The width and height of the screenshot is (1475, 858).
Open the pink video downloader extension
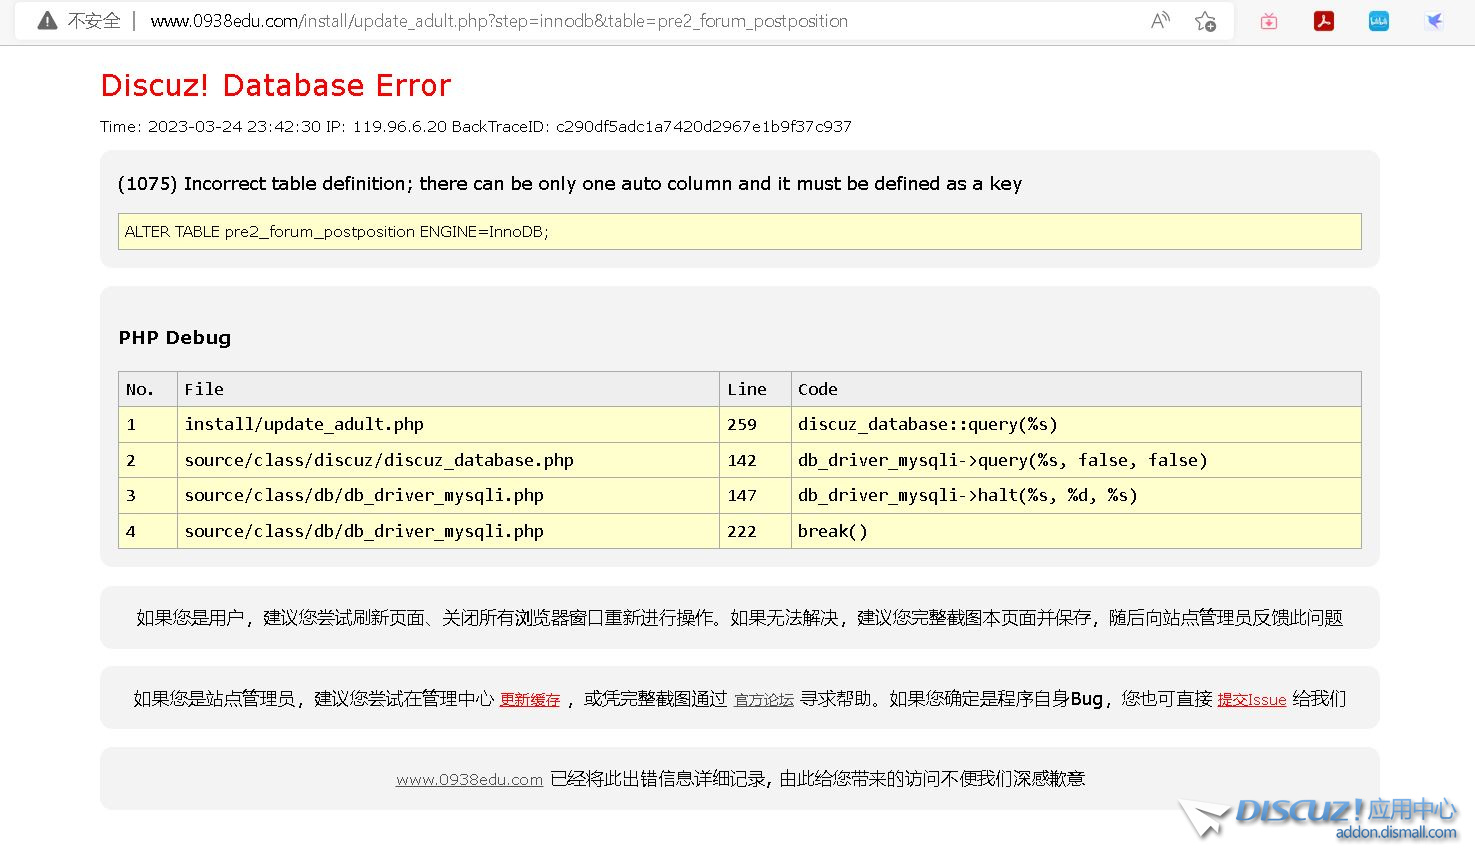[x=1269, y=21]
